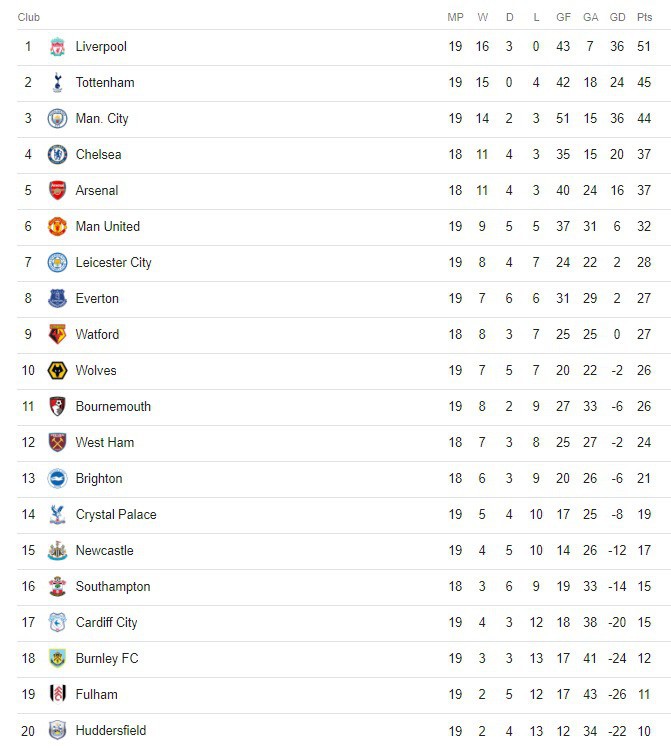Click the Chelsea club crest icon
Image resolution: width=671 pixels, height=748 pixels.
point(57,155)
